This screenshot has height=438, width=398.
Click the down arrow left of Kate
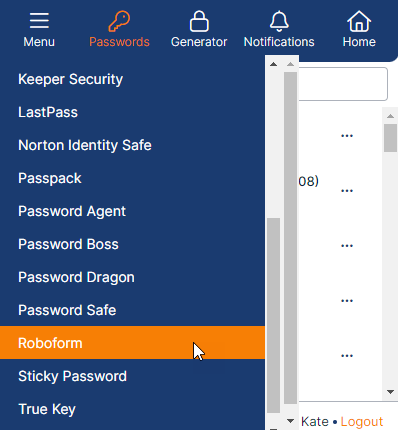click(x=290, y=421)
